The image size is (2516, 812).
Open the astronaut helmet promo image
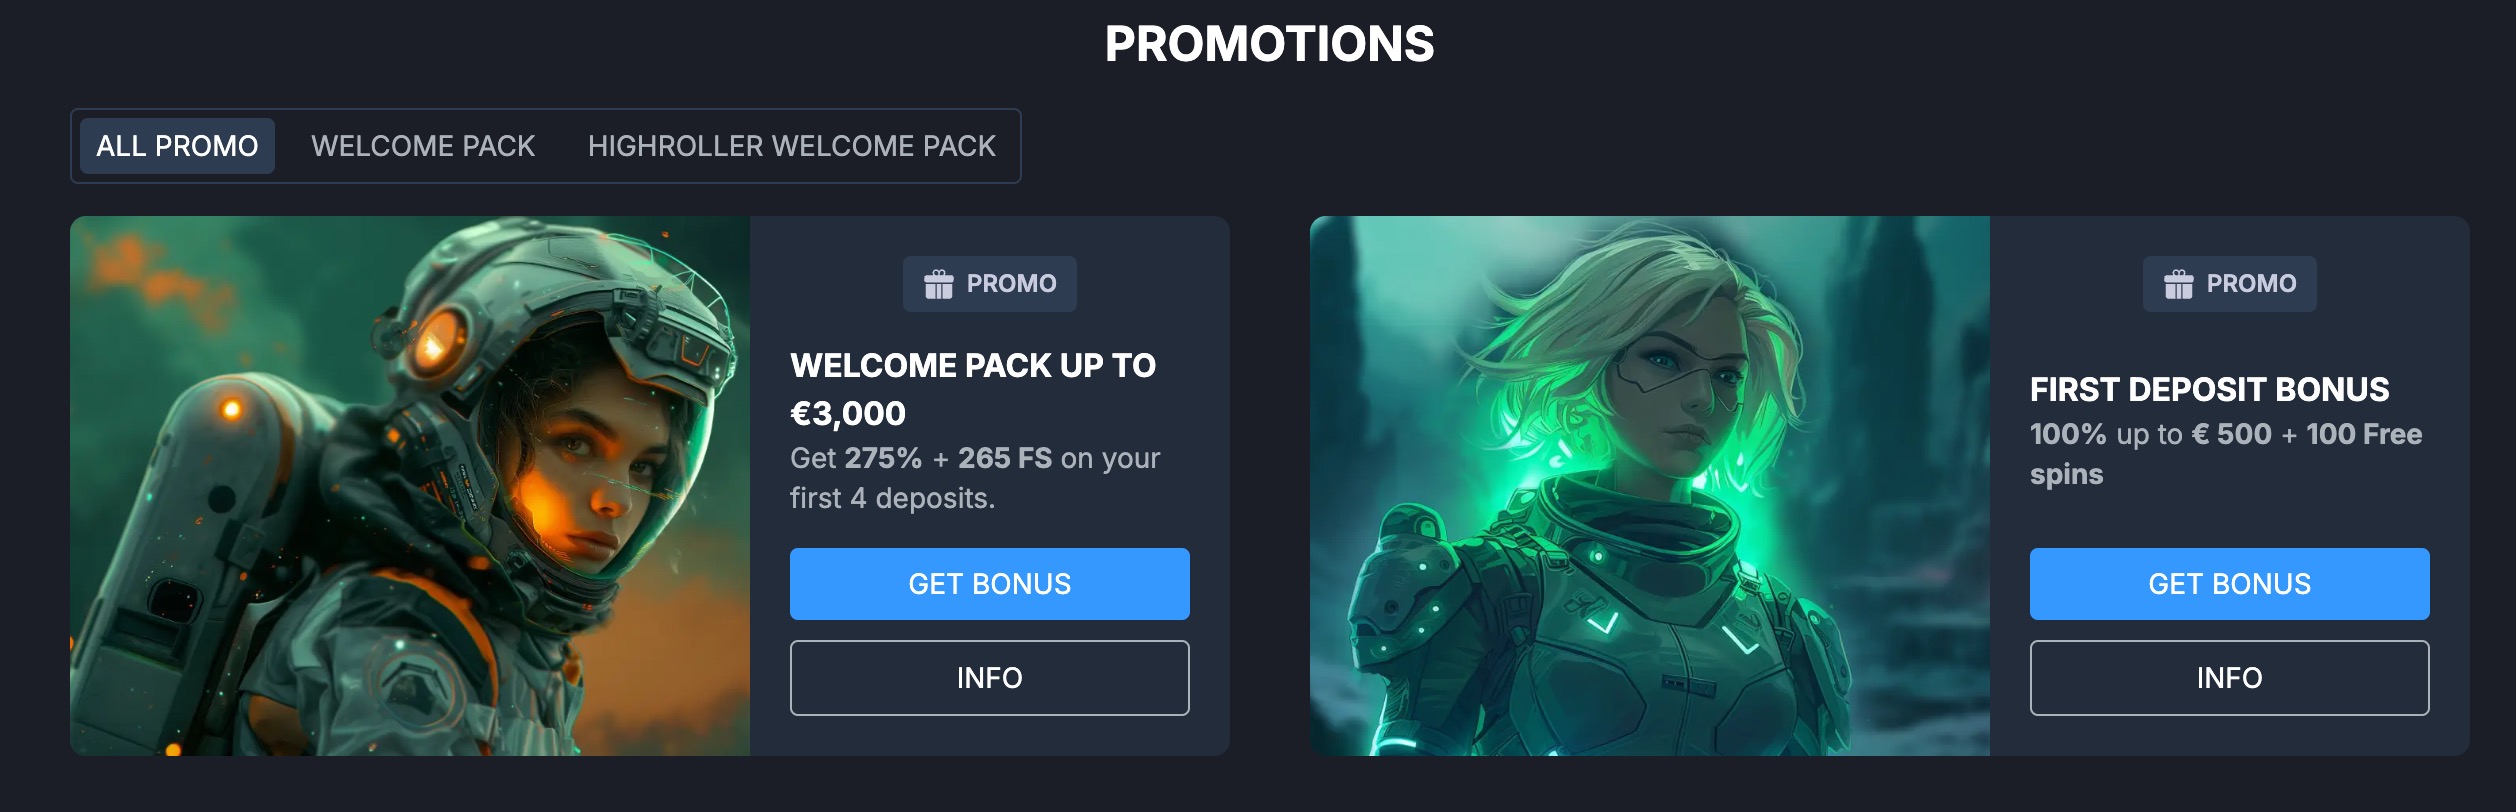pos(410,486)
